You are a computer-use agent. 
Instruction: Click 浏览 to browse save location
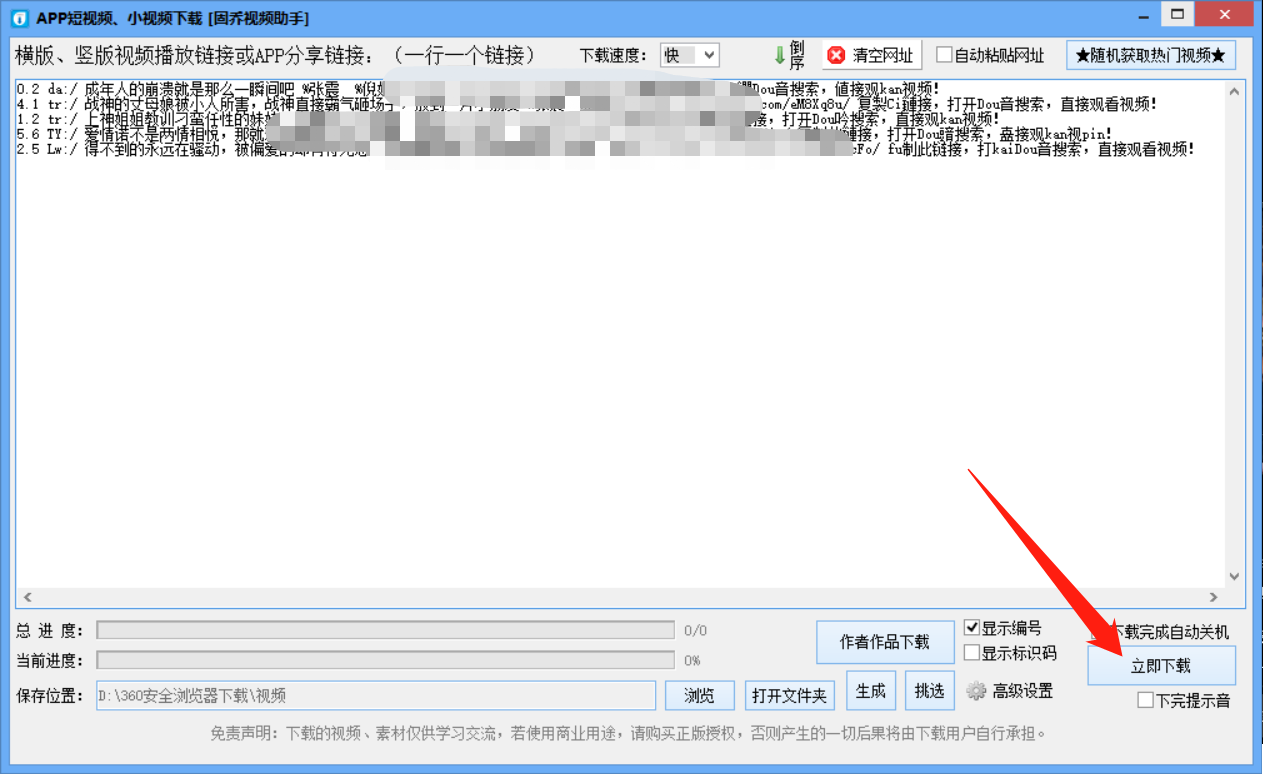[x=699, y=695]
